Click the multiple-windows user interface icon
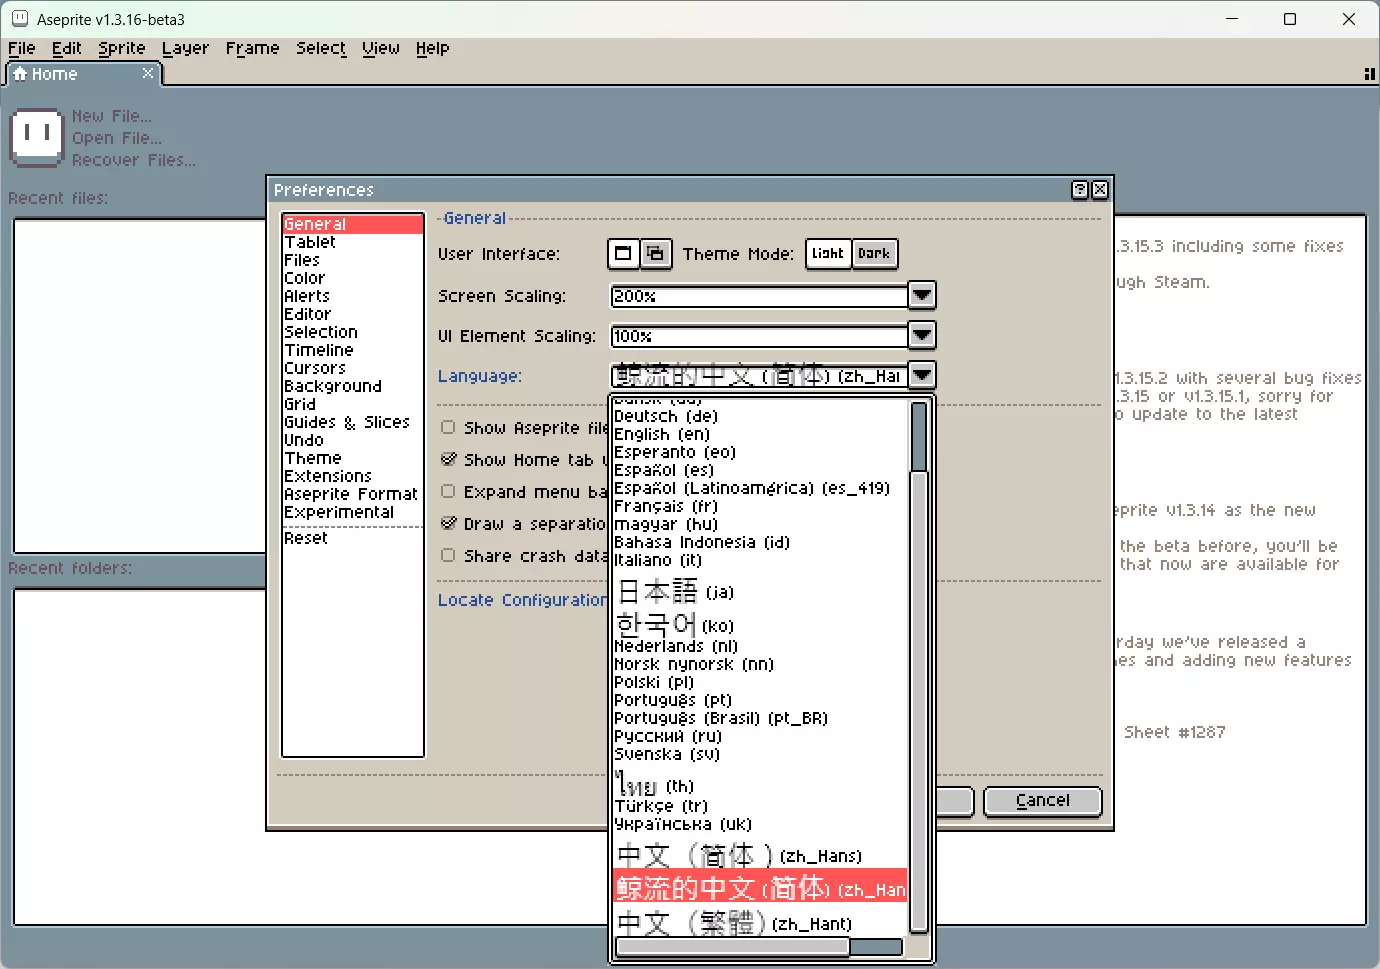The image size is (1380, 969). [x=655, y=254]
